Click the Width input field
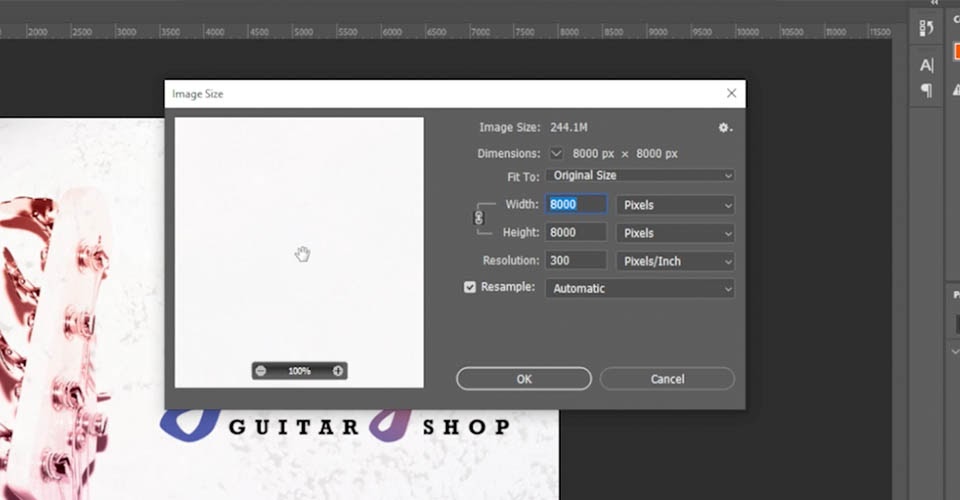 (576, 204)
